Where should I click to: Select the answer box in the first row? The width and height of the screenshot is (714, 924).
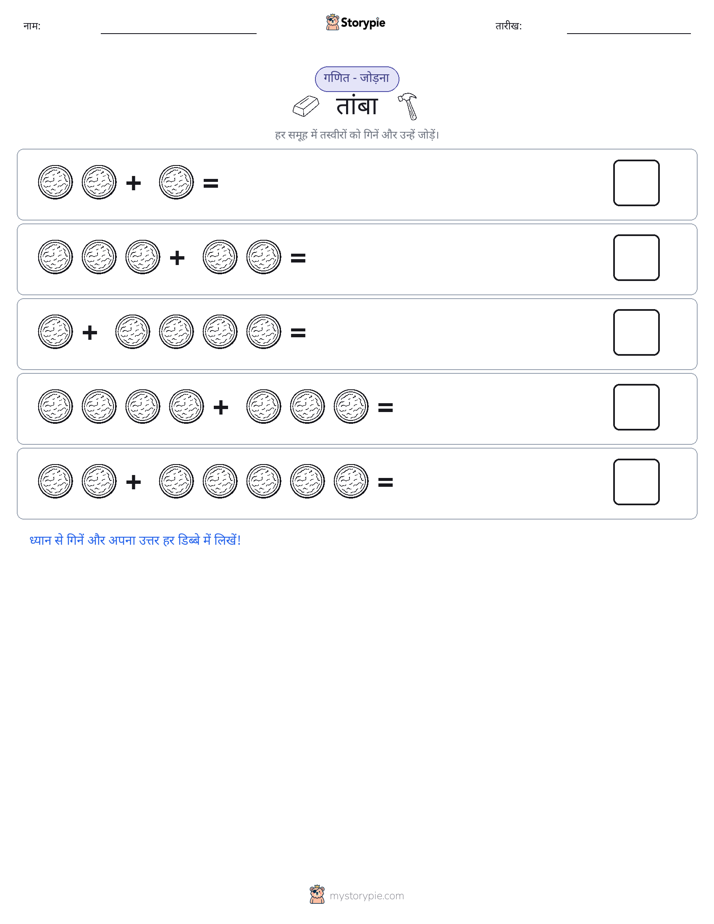pyautogui.click(x=636, y=183)
